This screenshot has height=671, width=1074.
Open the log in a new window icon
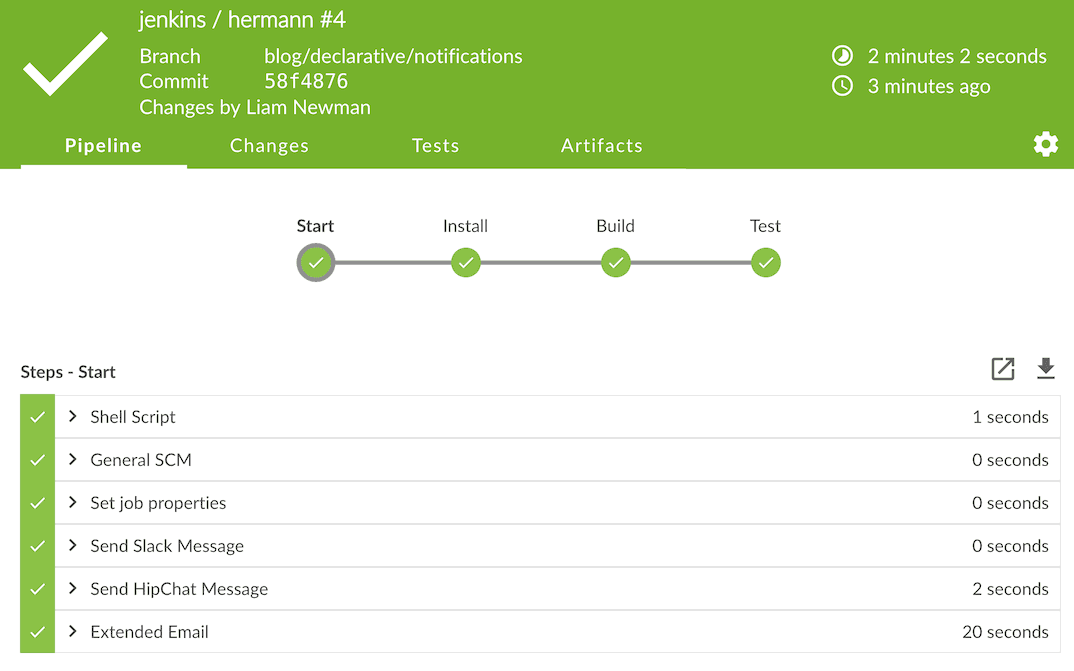[x=1003, y=369]
